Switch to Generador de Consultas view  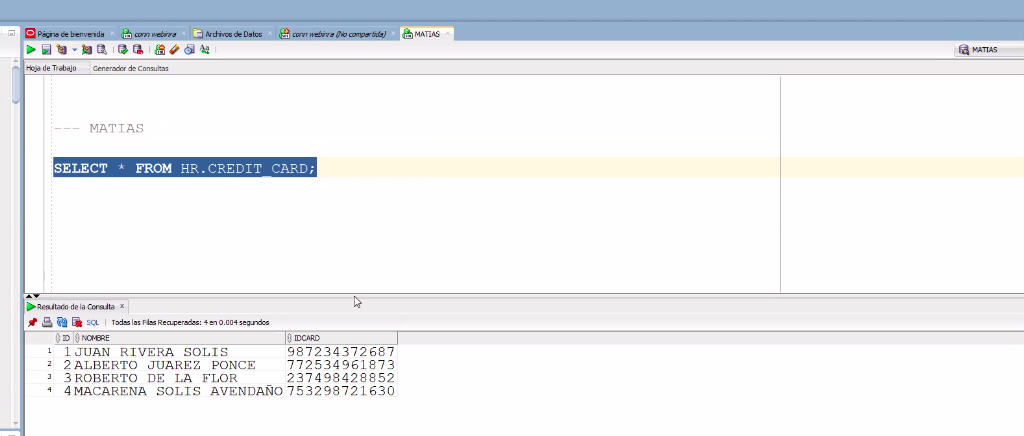pyautogui.click(x=131, y=68)
